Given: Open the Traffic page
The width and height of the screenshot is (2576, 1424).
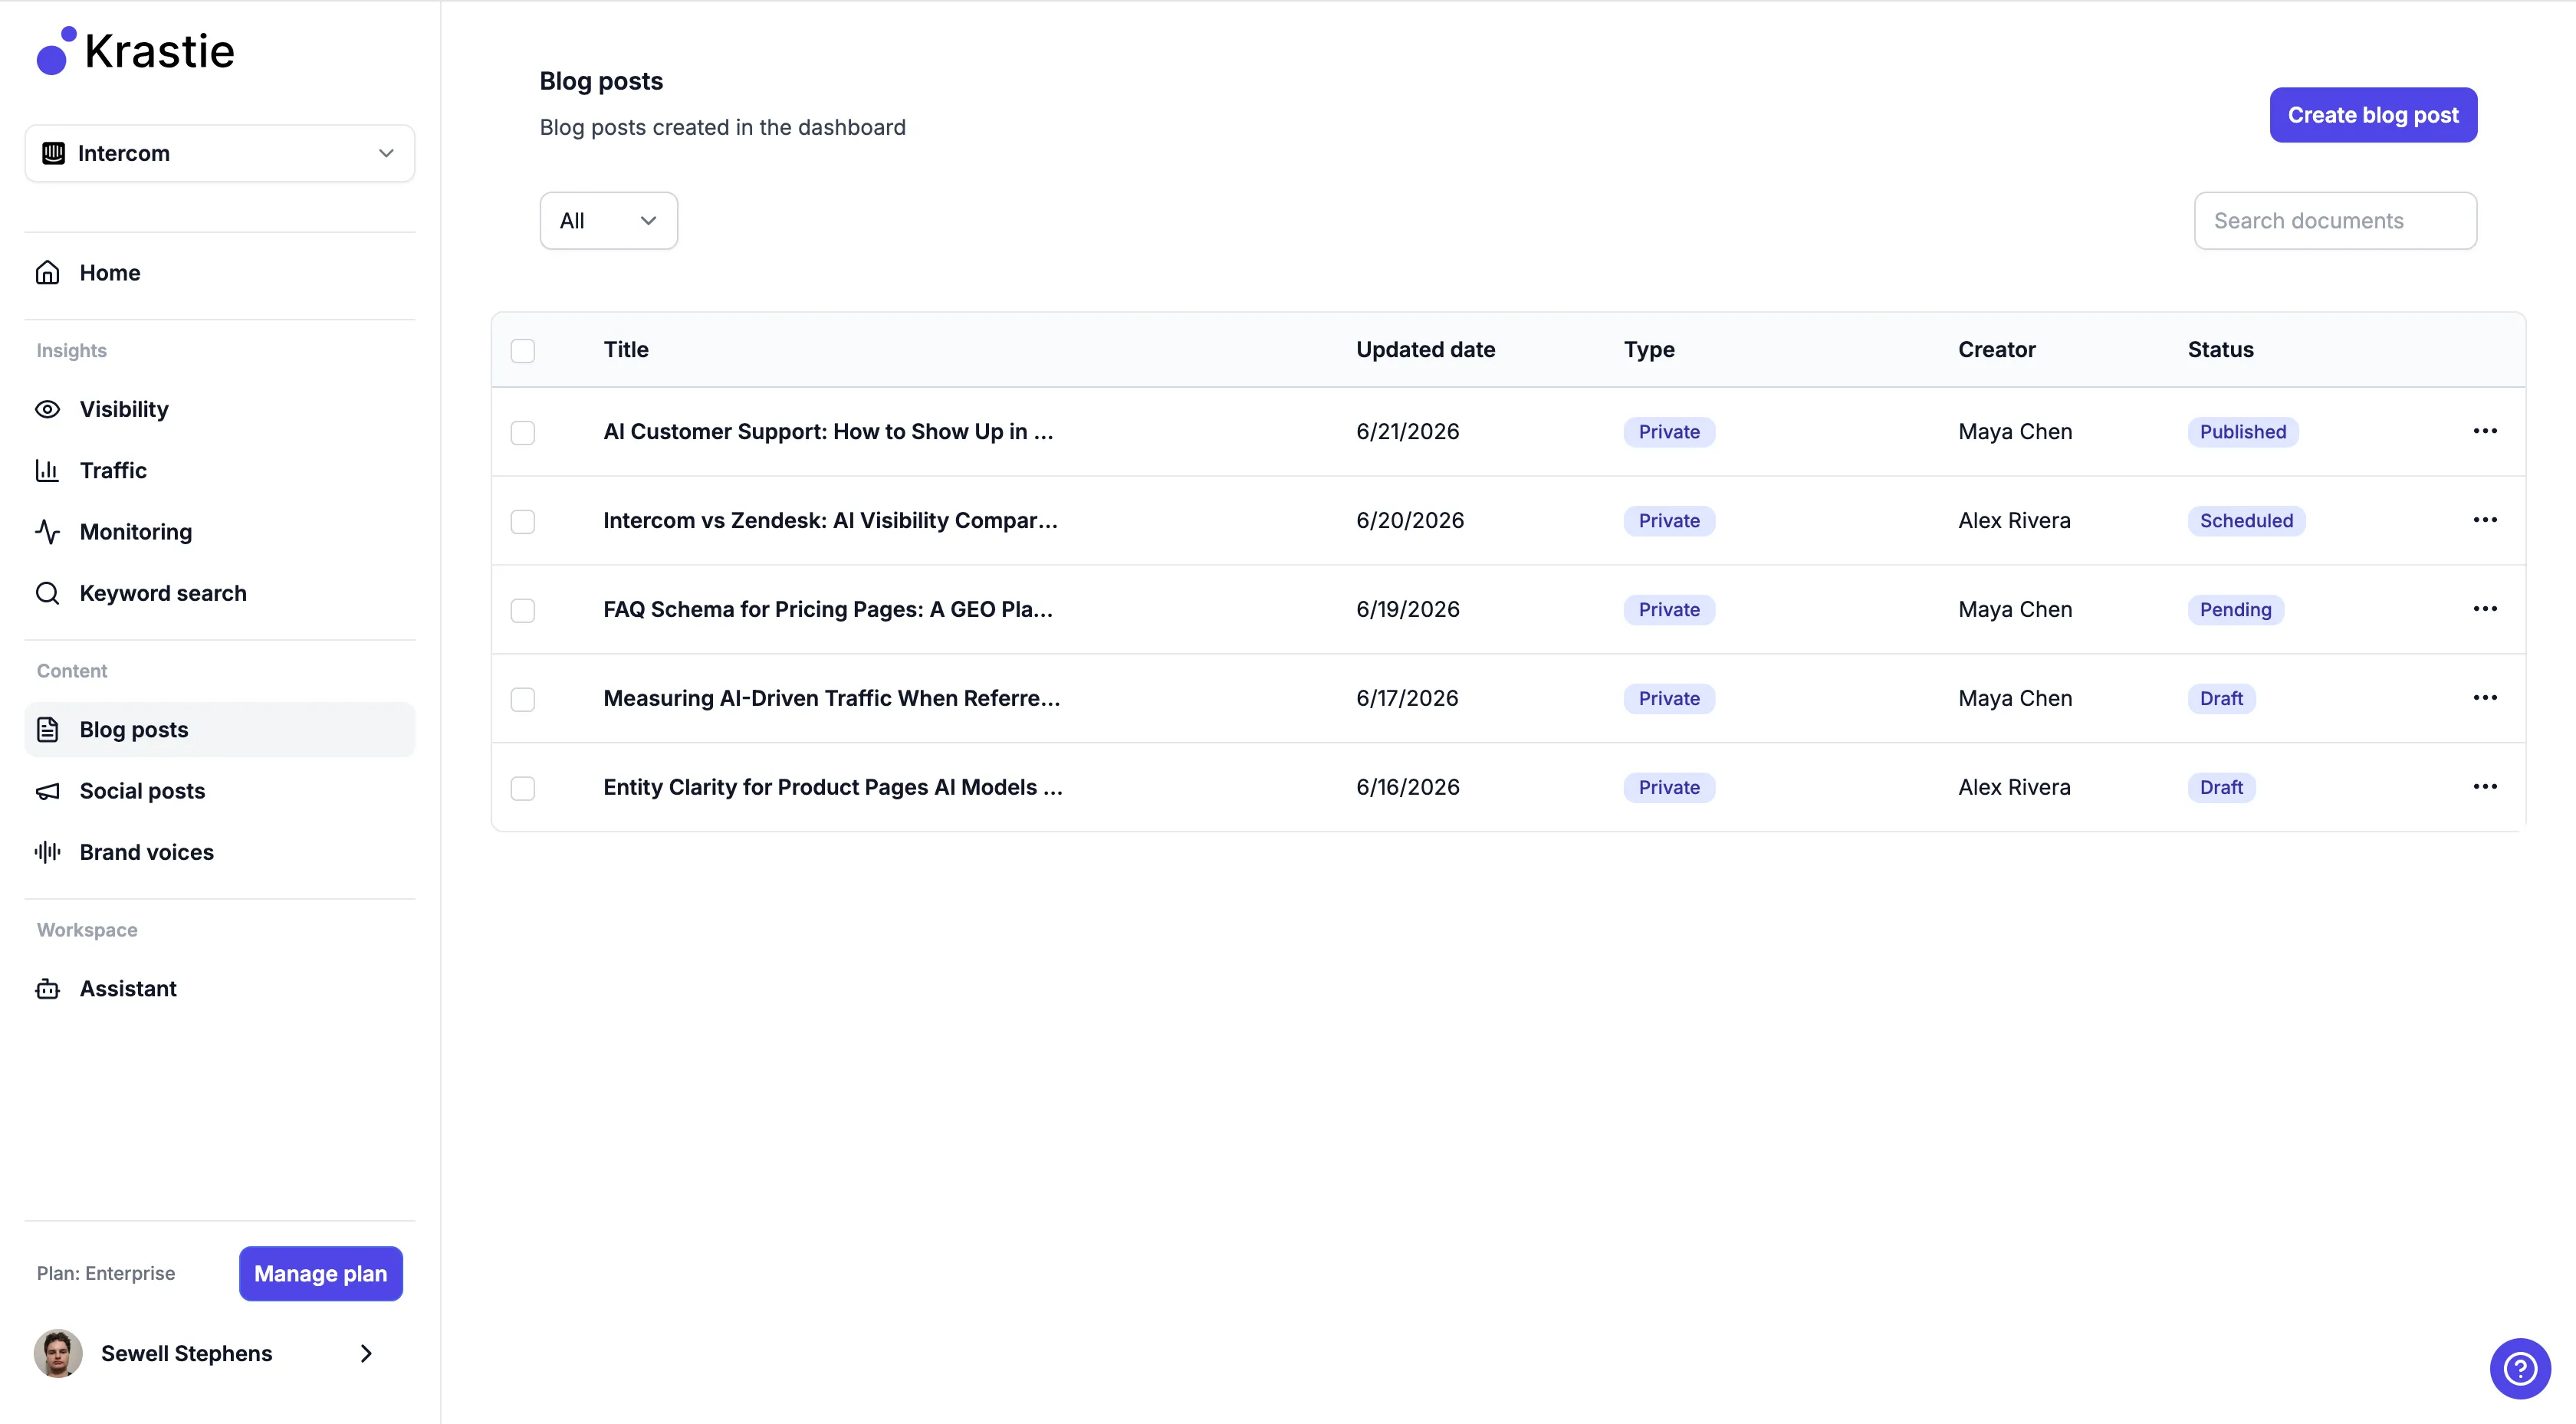Looking at the screenshot, I should coord(220,470).
